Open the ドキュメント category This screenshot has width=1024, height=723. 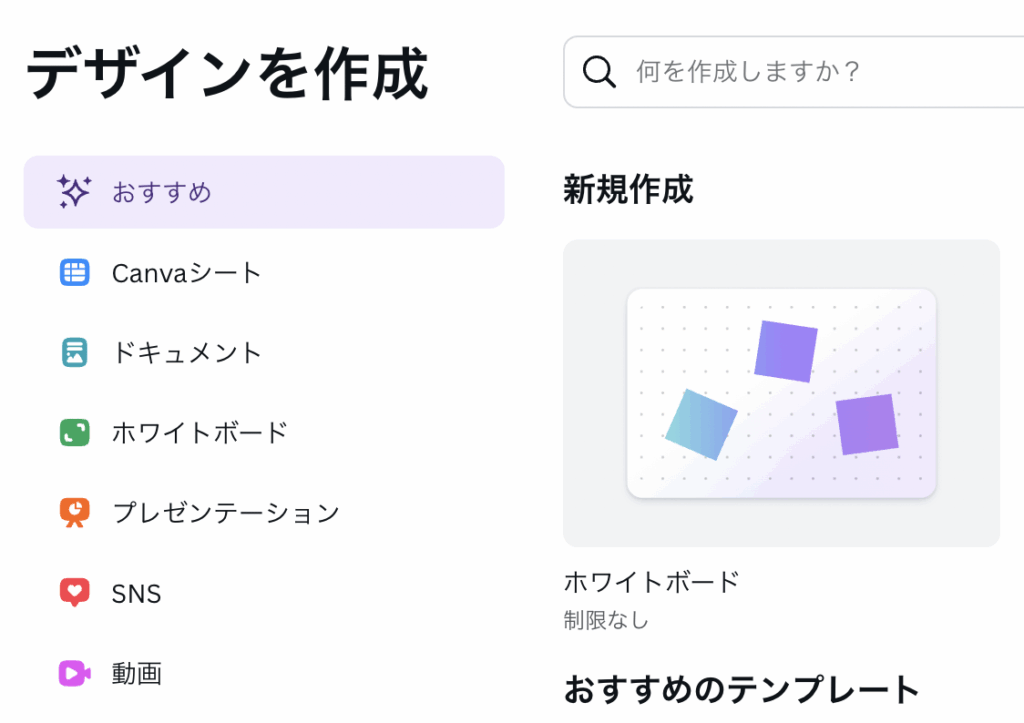pos(186,352)
